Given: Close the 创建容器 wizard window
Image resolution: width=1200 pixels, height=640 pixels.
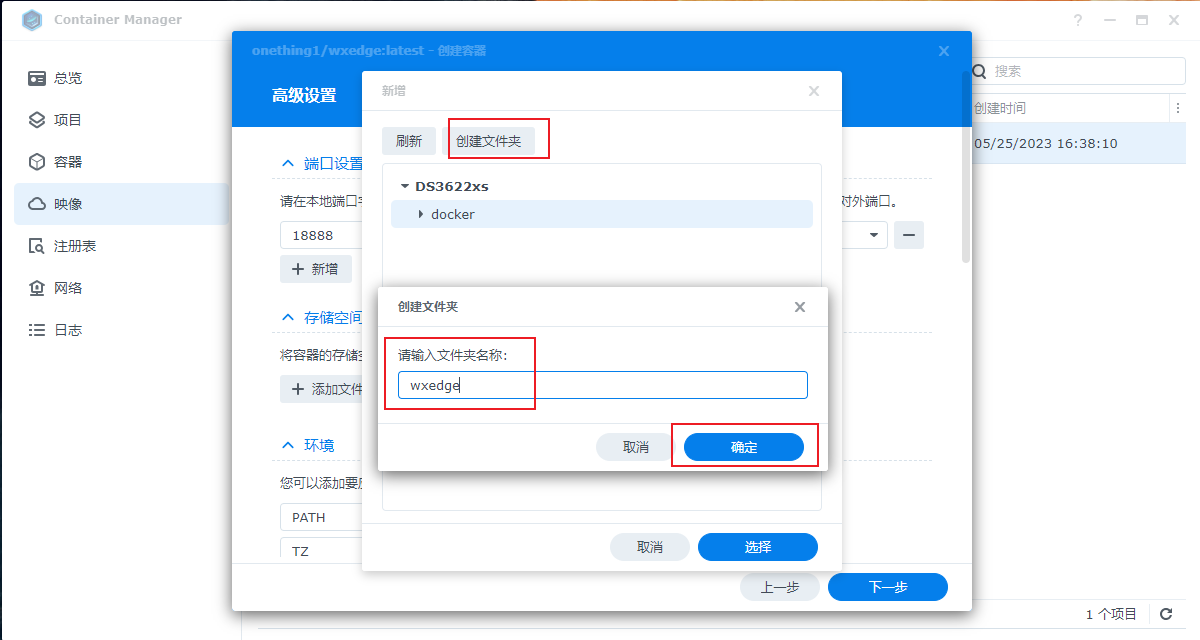Looking at the screenshot, I should [944, 51].
